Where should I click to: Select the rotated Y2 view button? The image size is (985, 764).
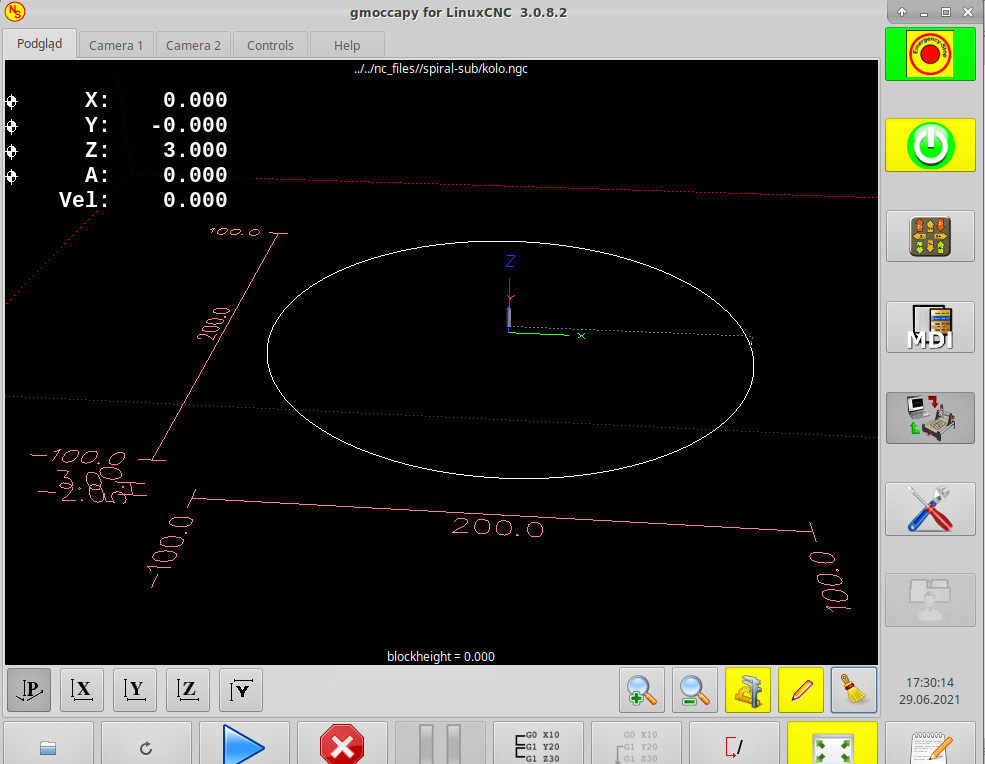click(241, 690)
